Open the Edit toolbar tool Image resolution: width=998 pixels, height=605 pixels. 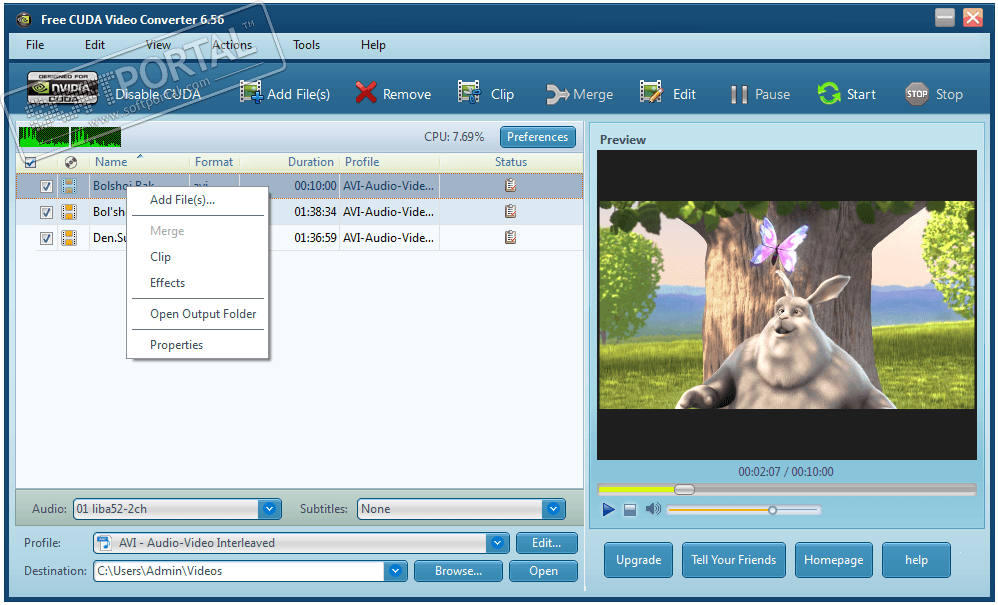668,94
